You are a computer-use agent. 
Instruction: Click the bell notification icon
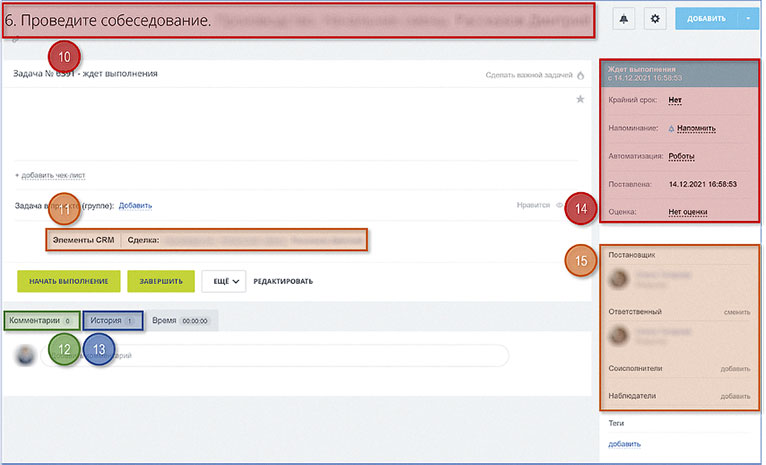pyautogui.click(x=624, y=19)
